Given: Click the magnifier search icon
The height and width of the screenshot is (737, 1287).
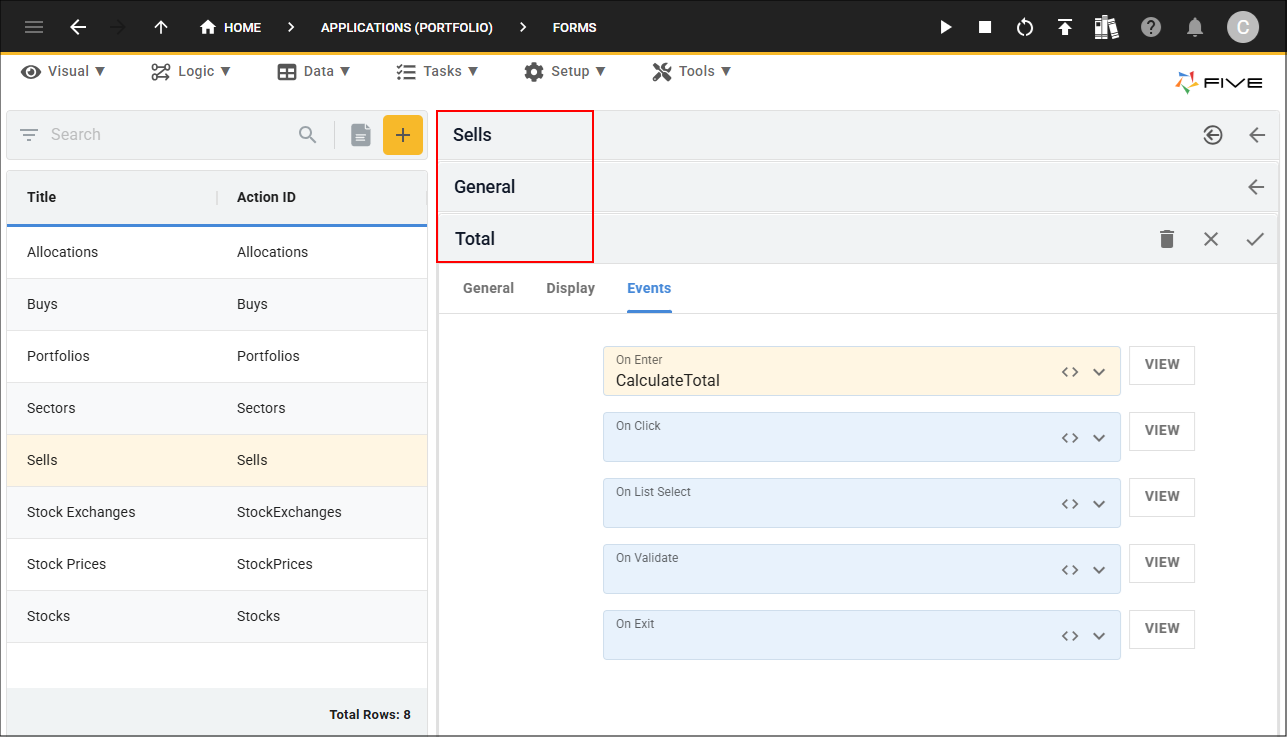Looking at the screenshot, I should point(308,135).
